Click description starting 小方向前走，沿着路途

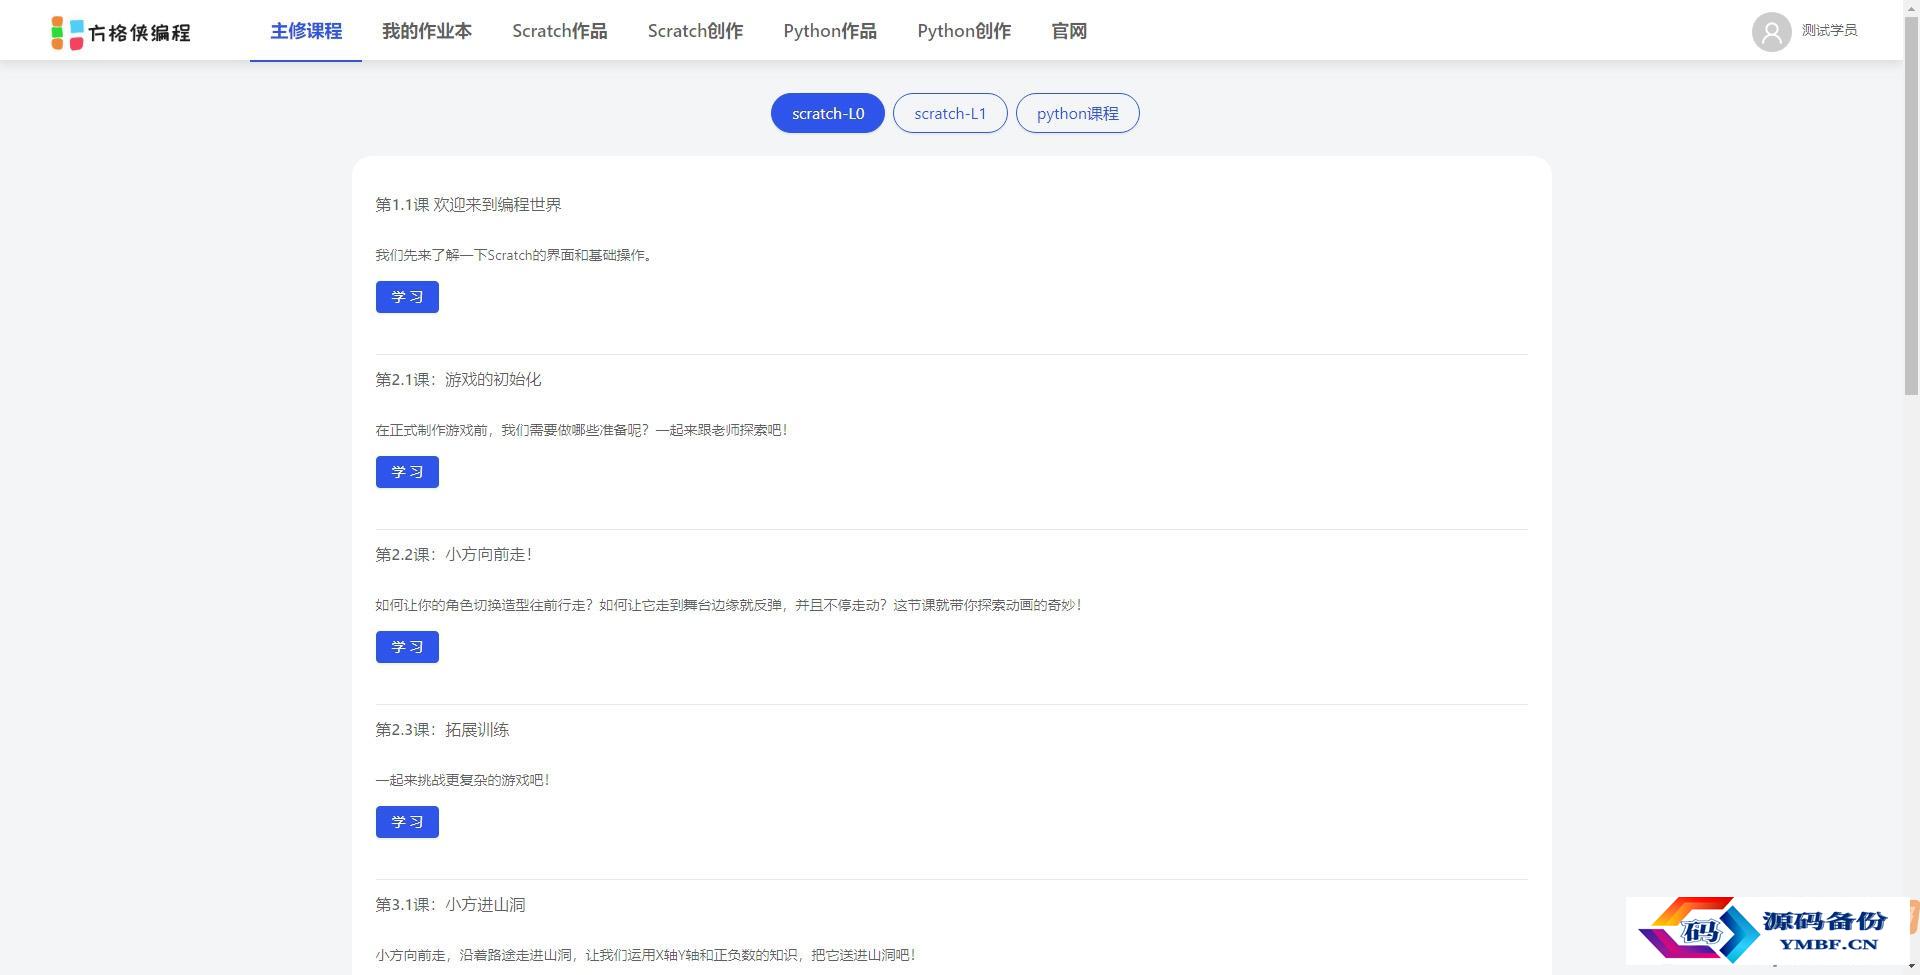coord(646,955)
